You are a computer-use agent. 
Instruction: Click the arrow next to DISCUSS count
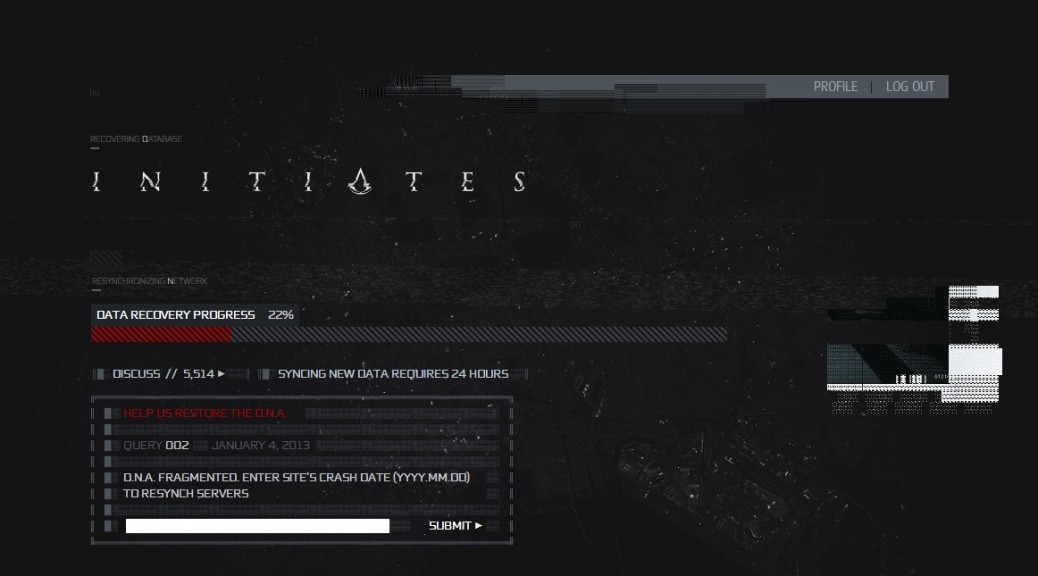(x=221, y=374)
